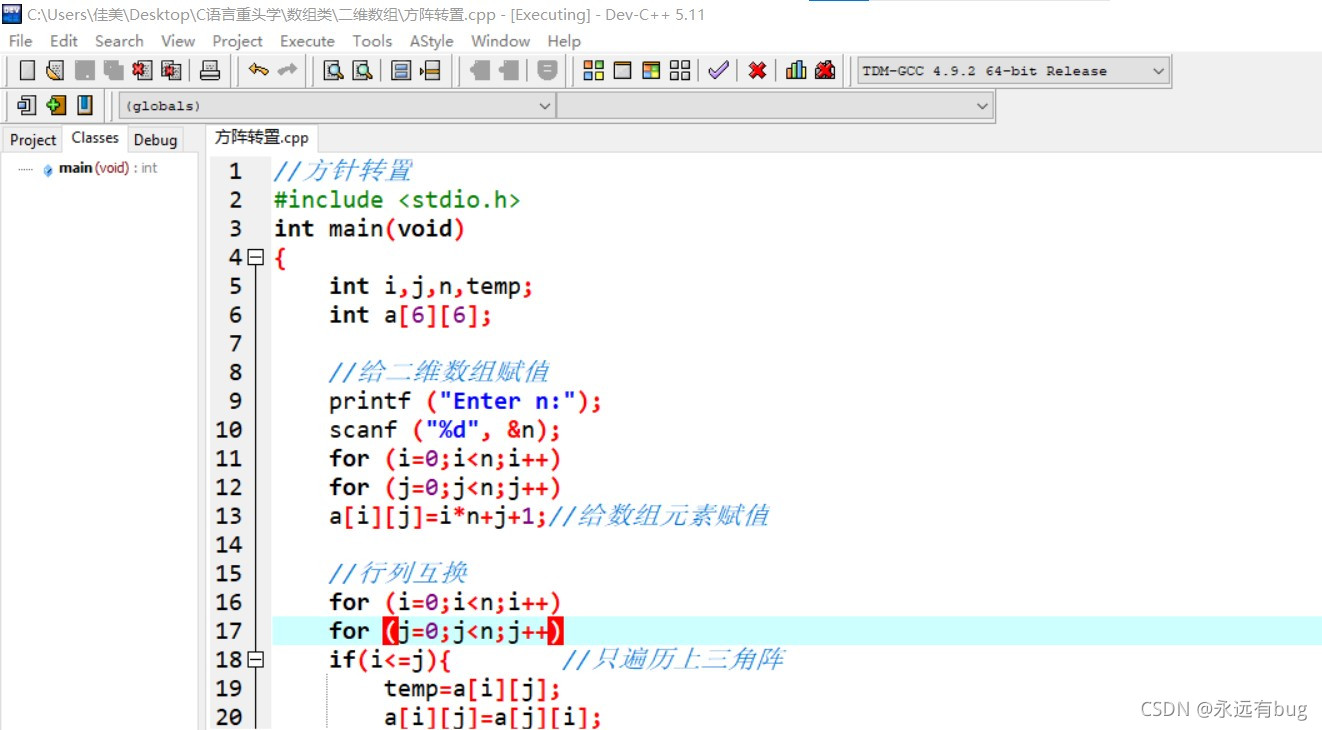Open the Execute menu
This screenshot has width=1322, height=730.
click(x=307, y=41)
